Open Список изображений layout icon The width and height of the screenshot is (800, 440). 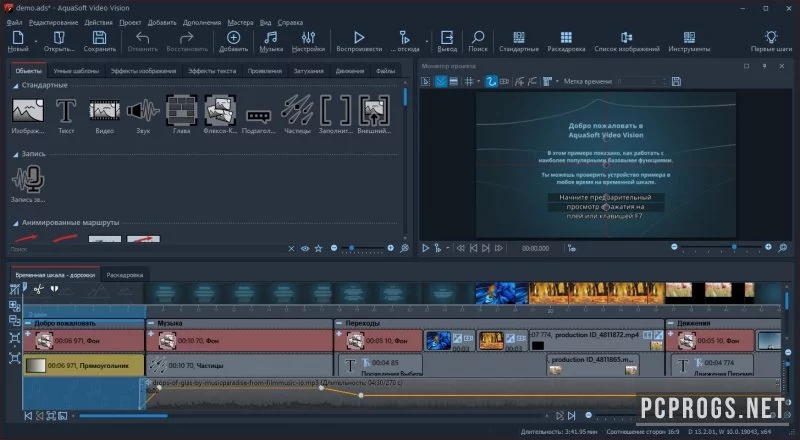pos(627,41)
